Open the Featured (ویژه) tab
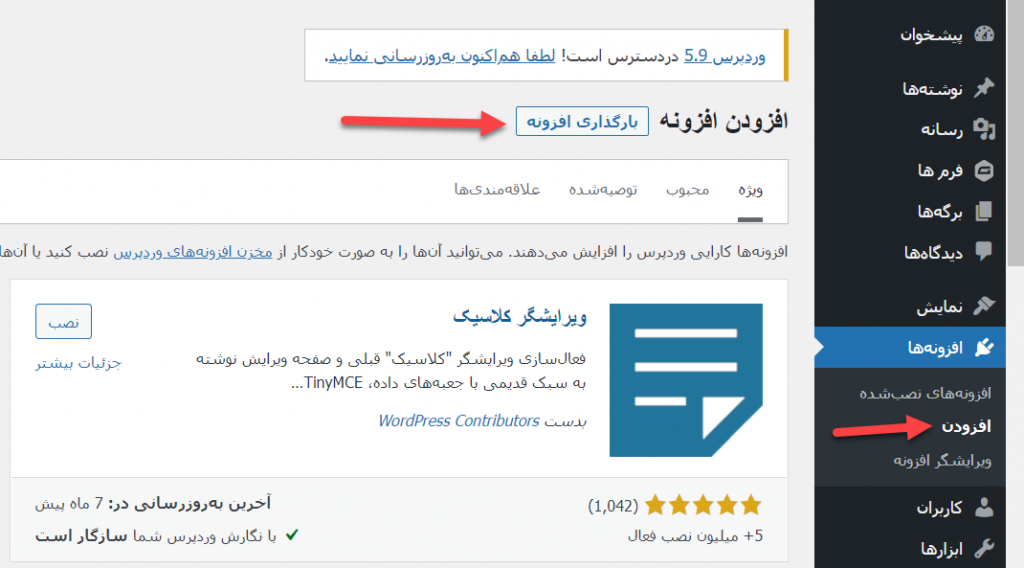The image size is (1024, 568). click(750, 190)
